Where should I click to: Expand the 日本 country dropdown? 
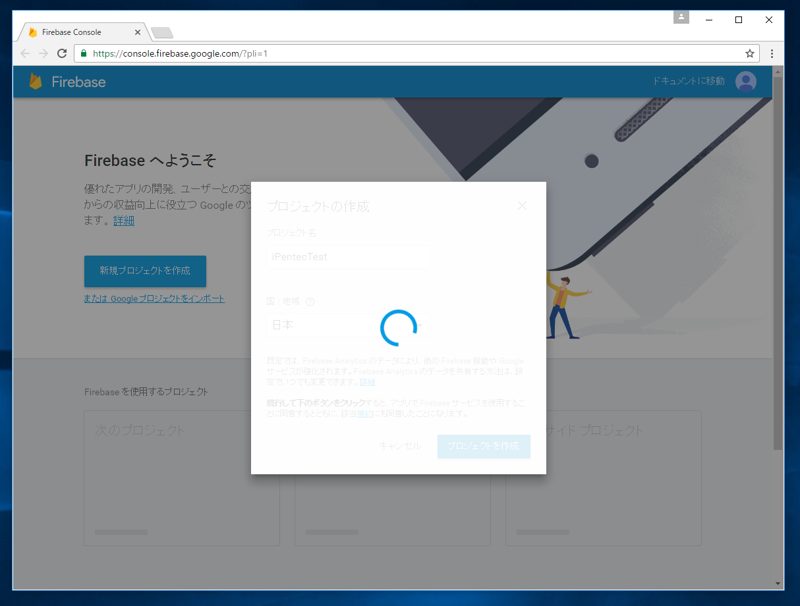tap(348, 325)
